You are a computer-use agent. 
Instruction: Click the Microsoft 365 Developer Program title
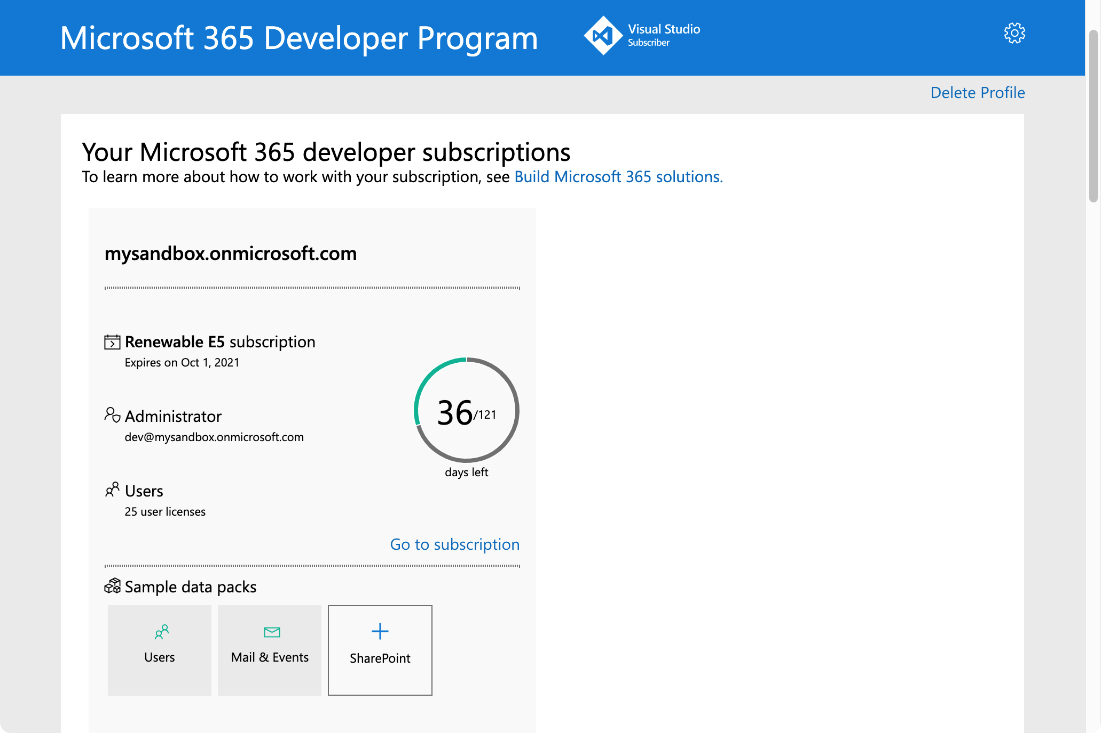[x=299, y=37]
